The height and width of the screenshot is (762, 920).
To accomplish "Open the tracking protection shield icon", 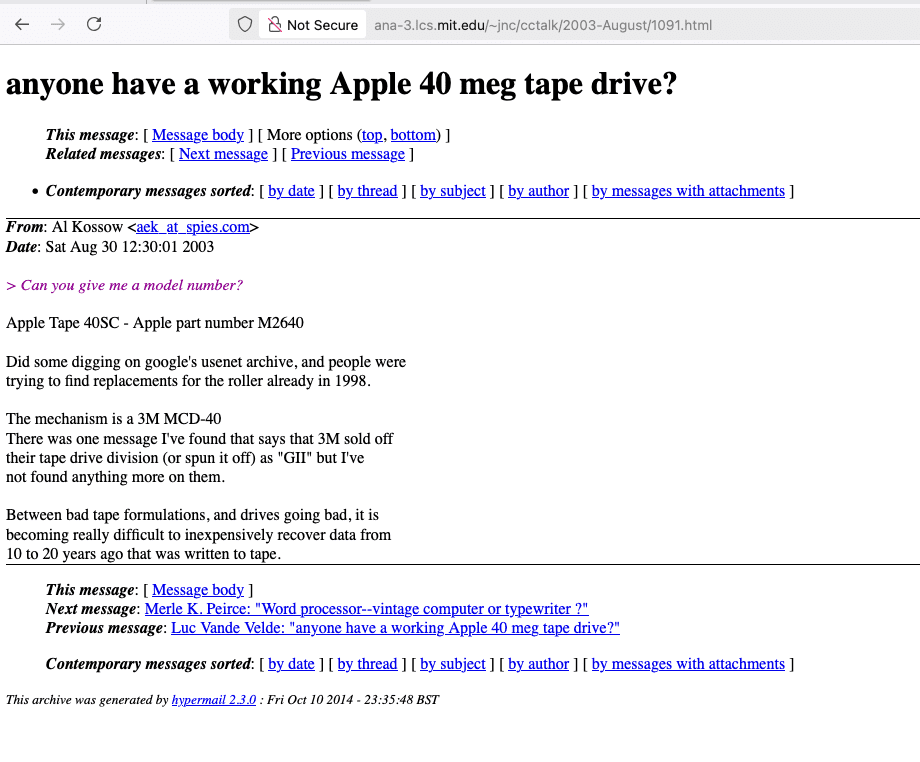I will pyautogui.click(x=245, y=25).
